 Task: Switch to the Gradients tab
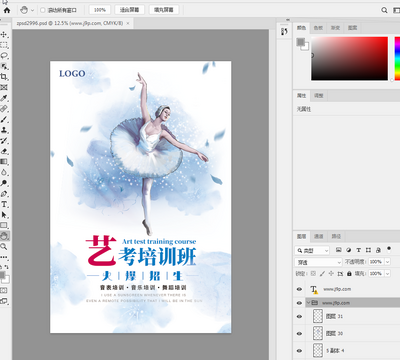click(x=335, y=28)
